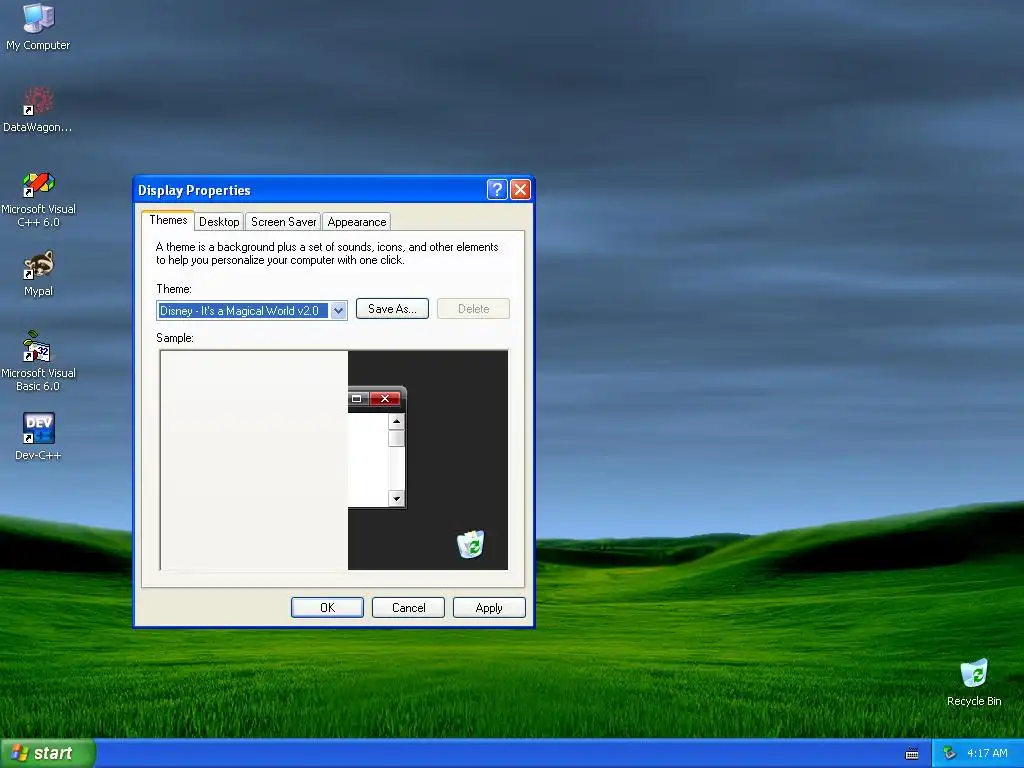Open the Start menu
Image resolution: width=1024 pixels, height=768 pixels.
click(47, 753)
